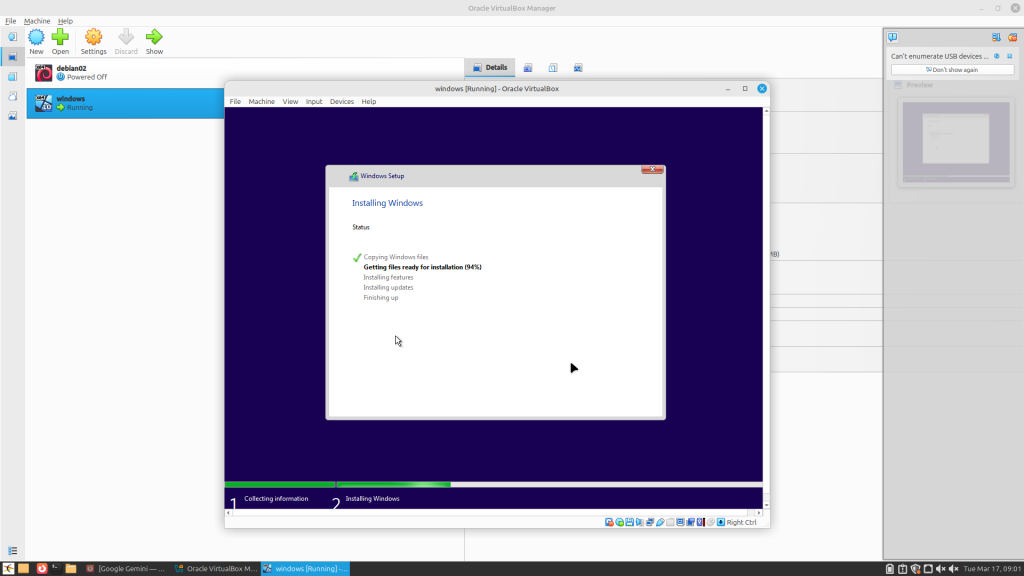The height and width of the screenshot is (576, 1024).
Task: Click the network indicator in the VM status bar
Action: click(650, 522)
